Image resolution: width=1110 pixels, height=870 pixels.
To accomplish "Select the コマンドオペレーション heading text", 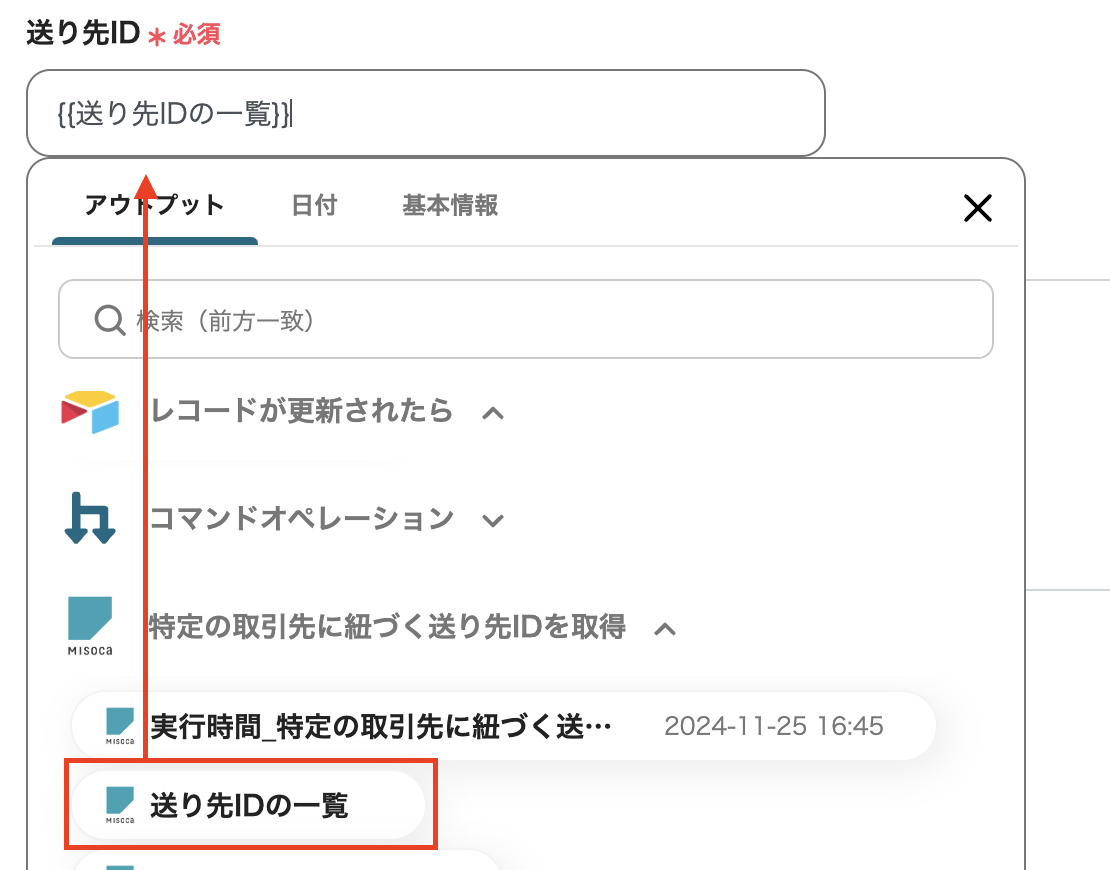I will tap(302, 518).
